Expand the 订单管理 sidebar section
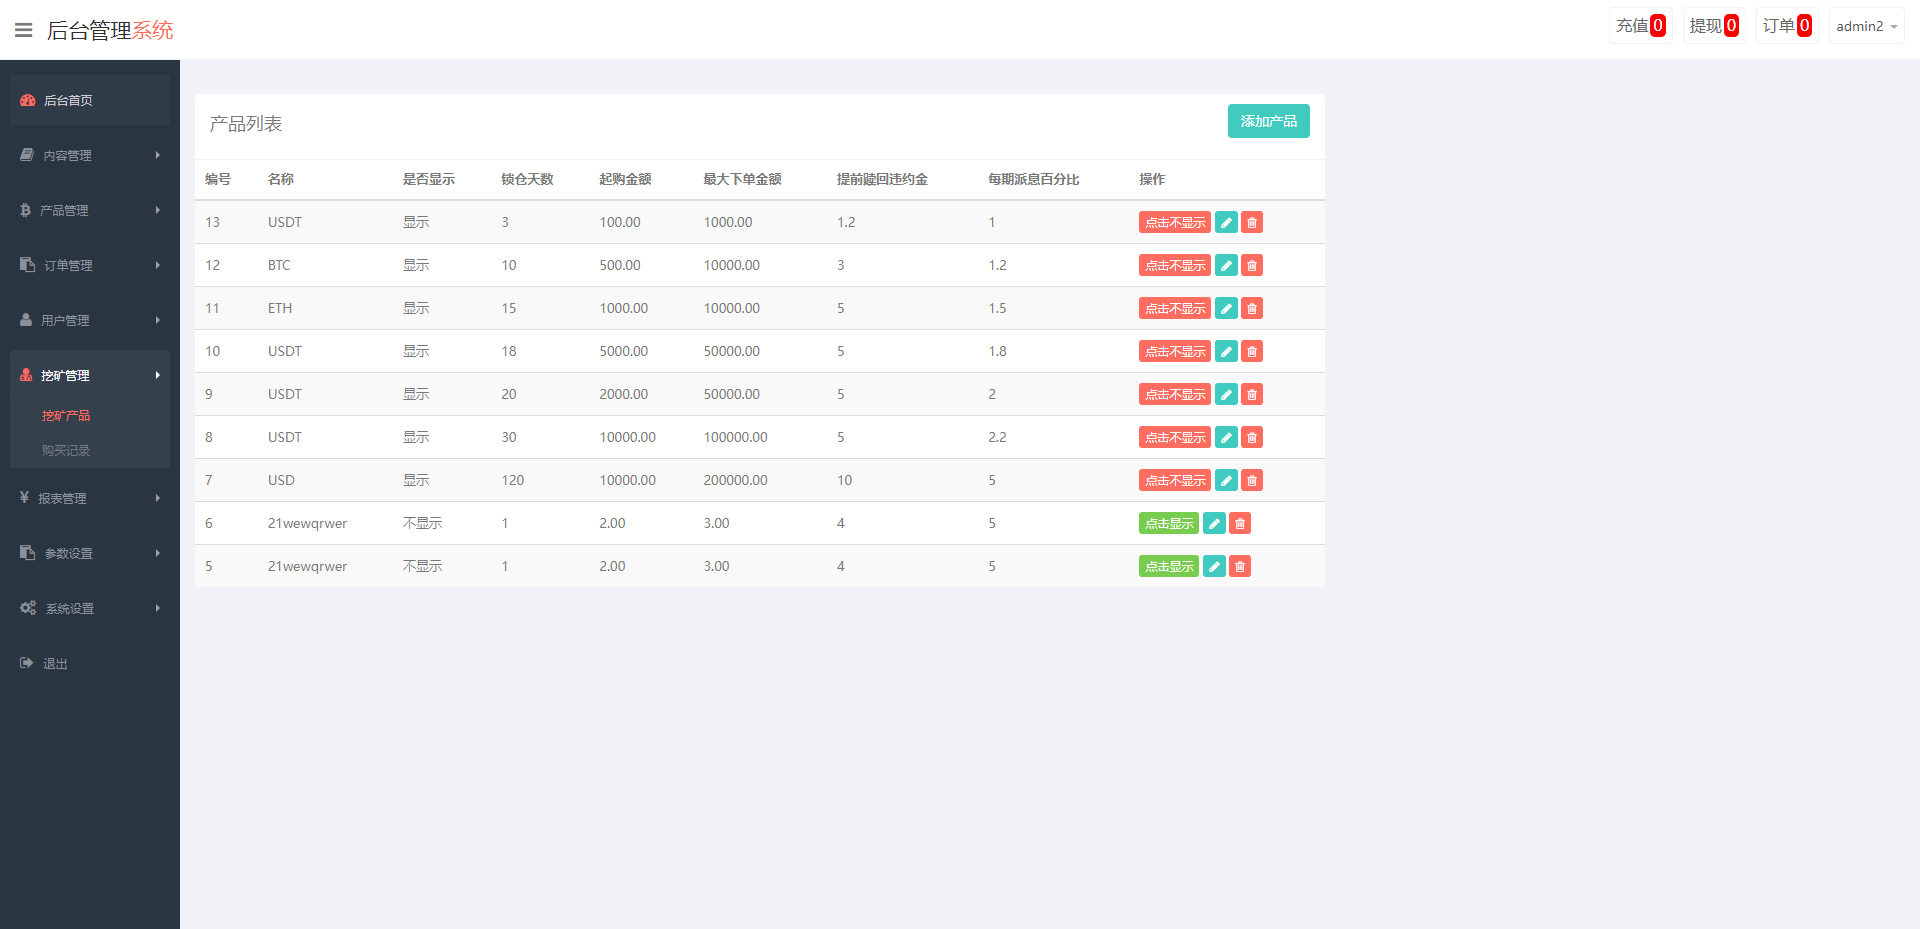Screen dimensions: 1920x929 pos(89,265)
